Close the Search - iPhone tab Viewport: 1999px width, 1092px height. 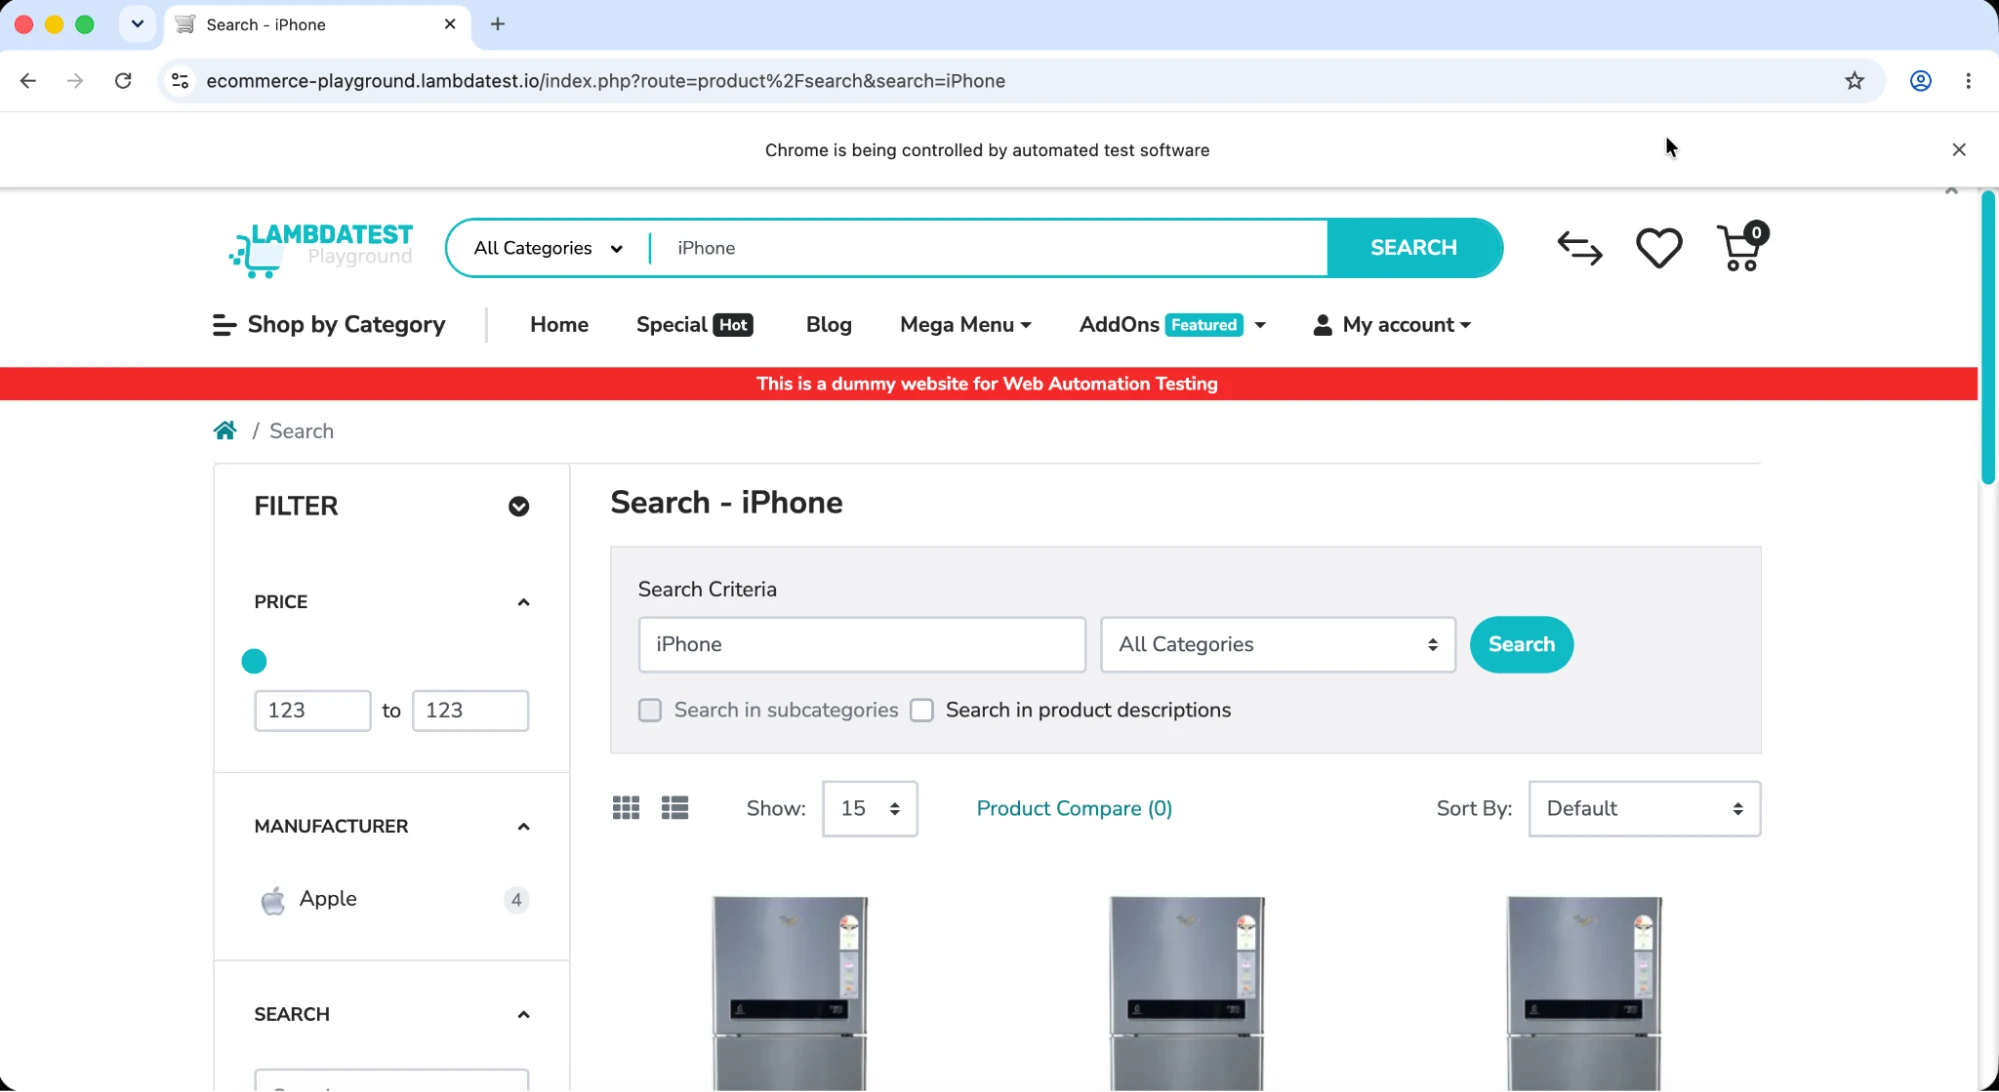click(x=450, y=24)
